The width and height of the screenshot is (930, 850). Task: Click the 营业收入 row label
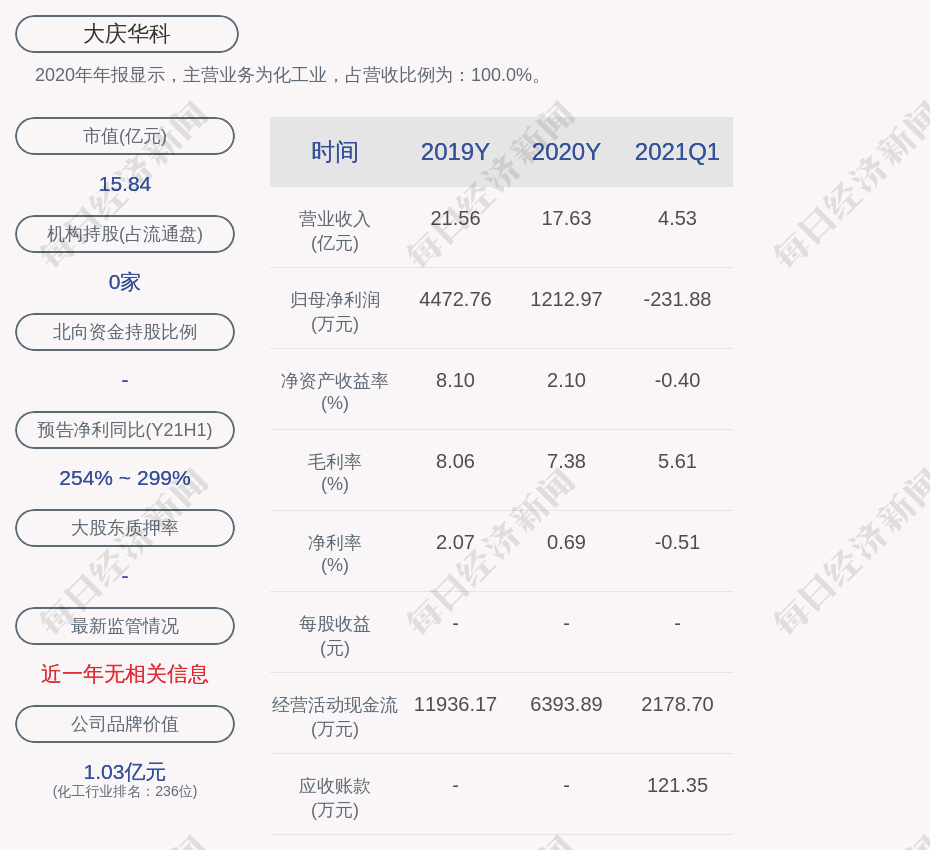335,219
